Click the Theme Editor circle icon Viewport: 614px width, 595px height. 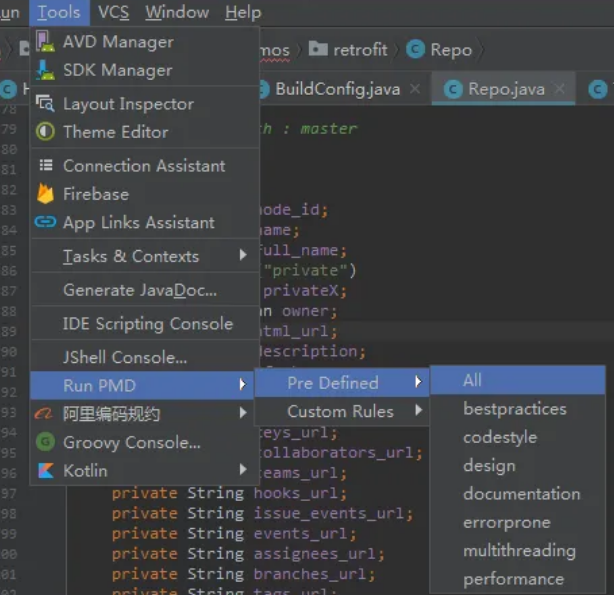45,132
